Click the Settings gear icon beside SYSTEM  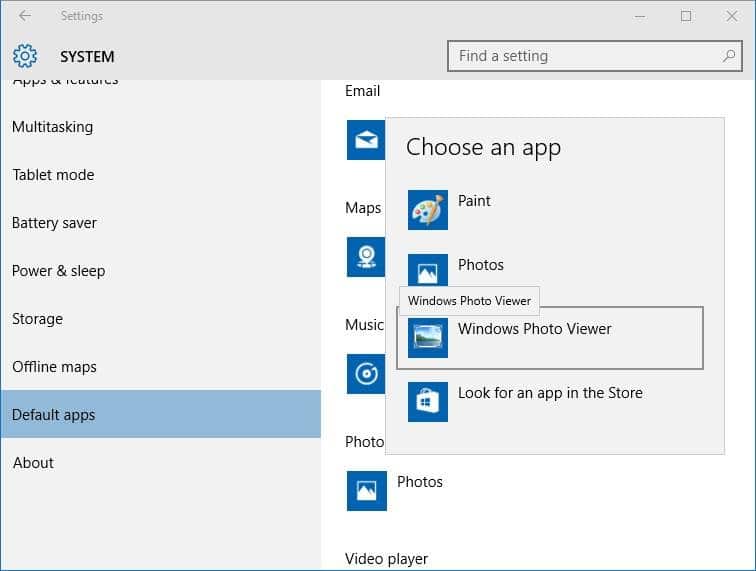pyautogui.click(x=25, y=56)
